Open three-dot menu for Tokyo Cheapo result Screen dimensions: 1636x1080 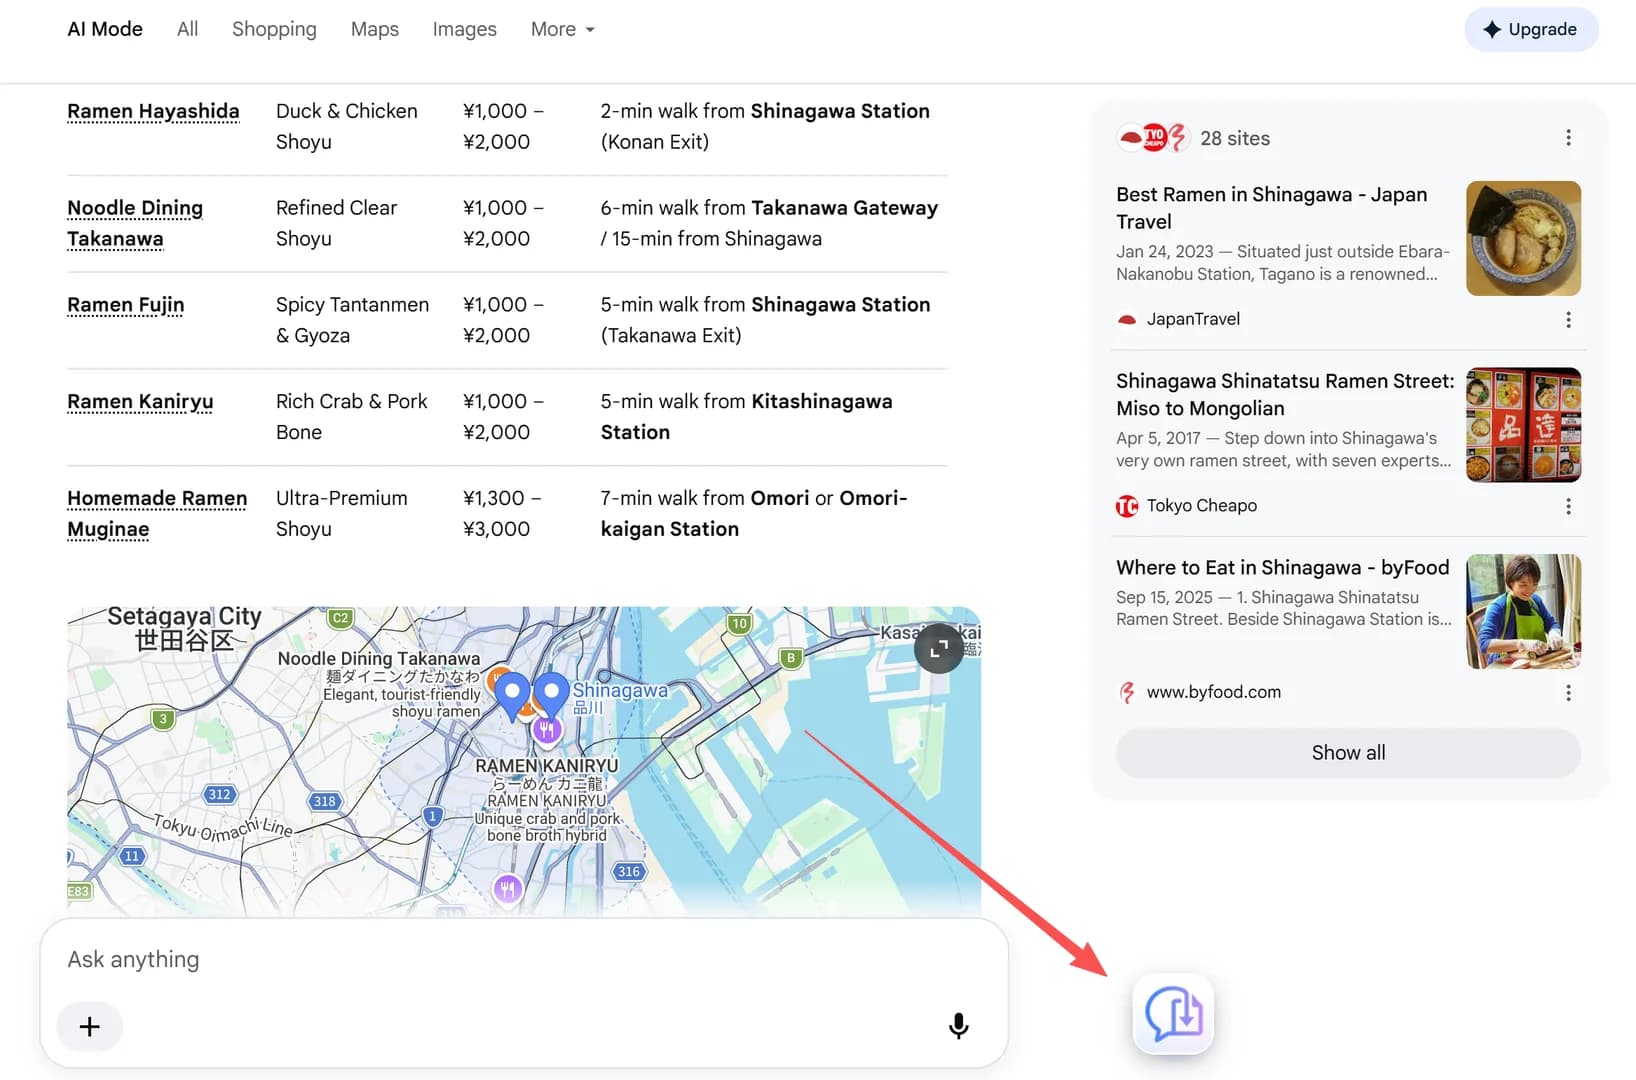coord(1568,506)
